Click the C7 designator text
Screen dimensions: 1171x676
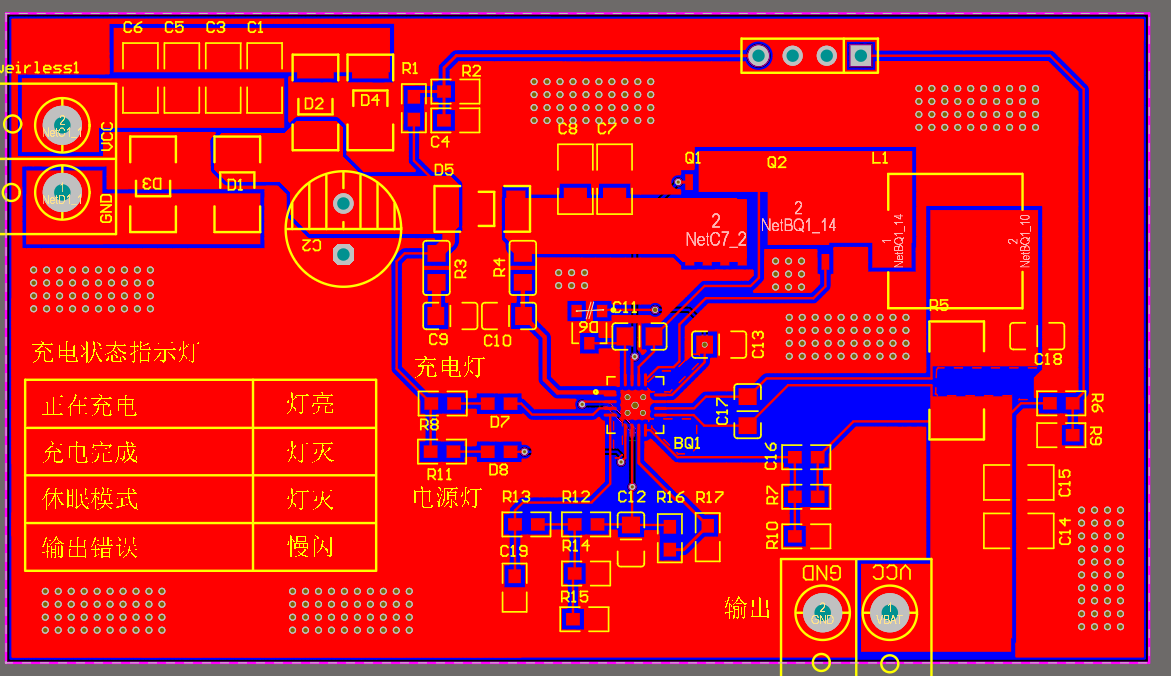coord(606,128)
